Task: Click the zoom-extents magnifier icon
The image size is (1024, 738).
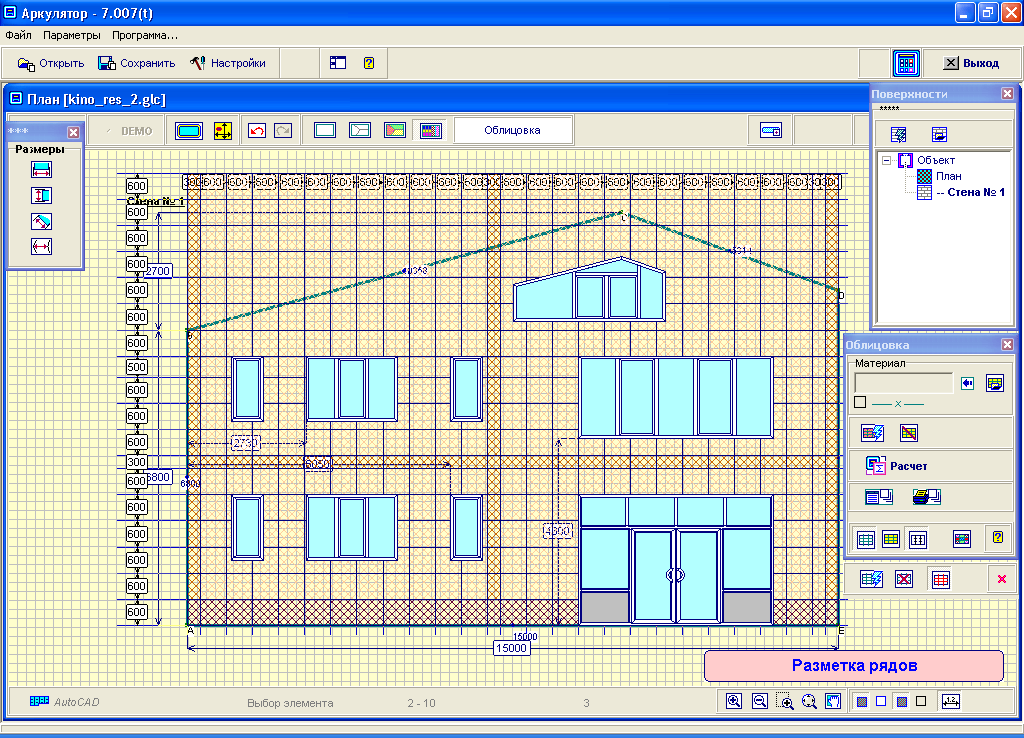Action: click(x=809, y=702)
